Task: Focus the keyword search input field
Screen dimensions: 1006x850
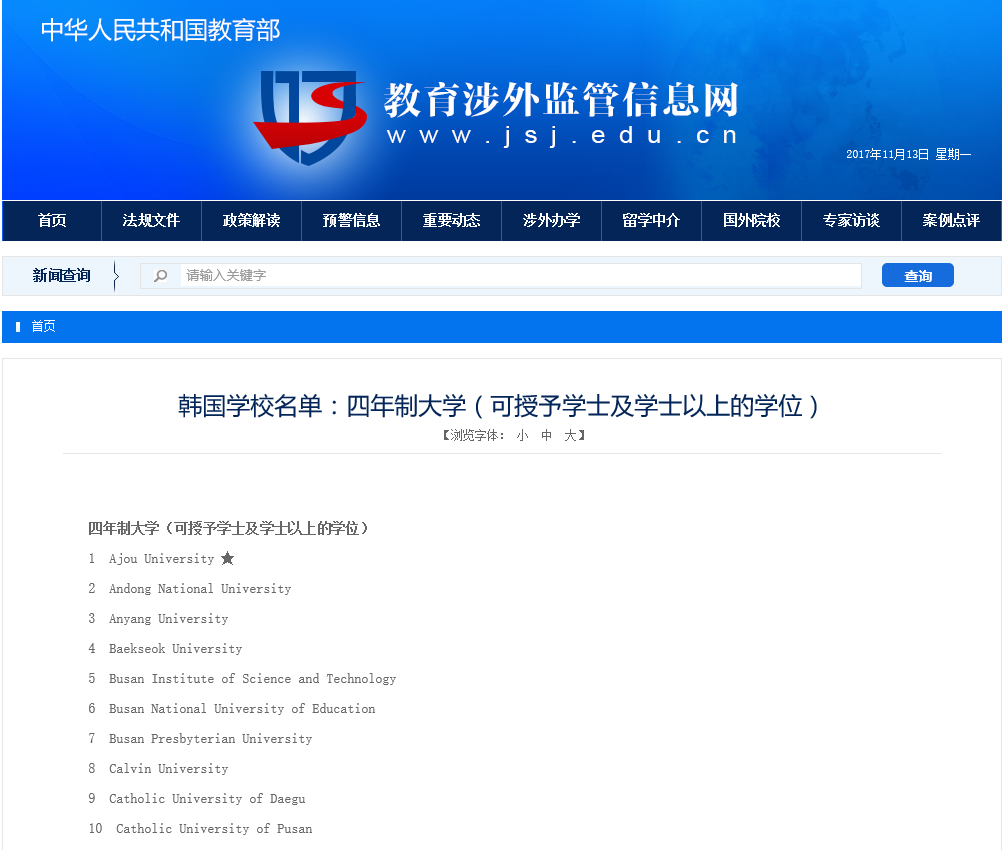Action: (x=520, y=276)
